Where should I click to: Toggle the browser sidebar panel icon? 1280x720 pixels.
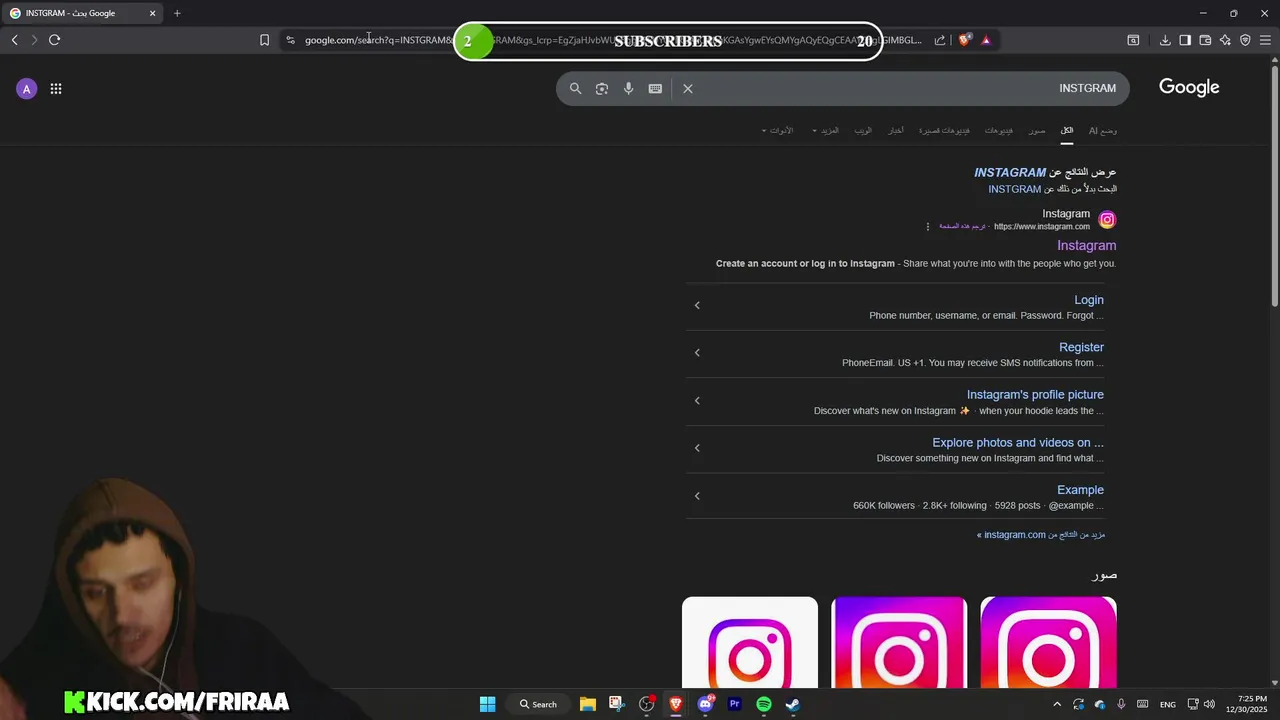pos(1185,40)
